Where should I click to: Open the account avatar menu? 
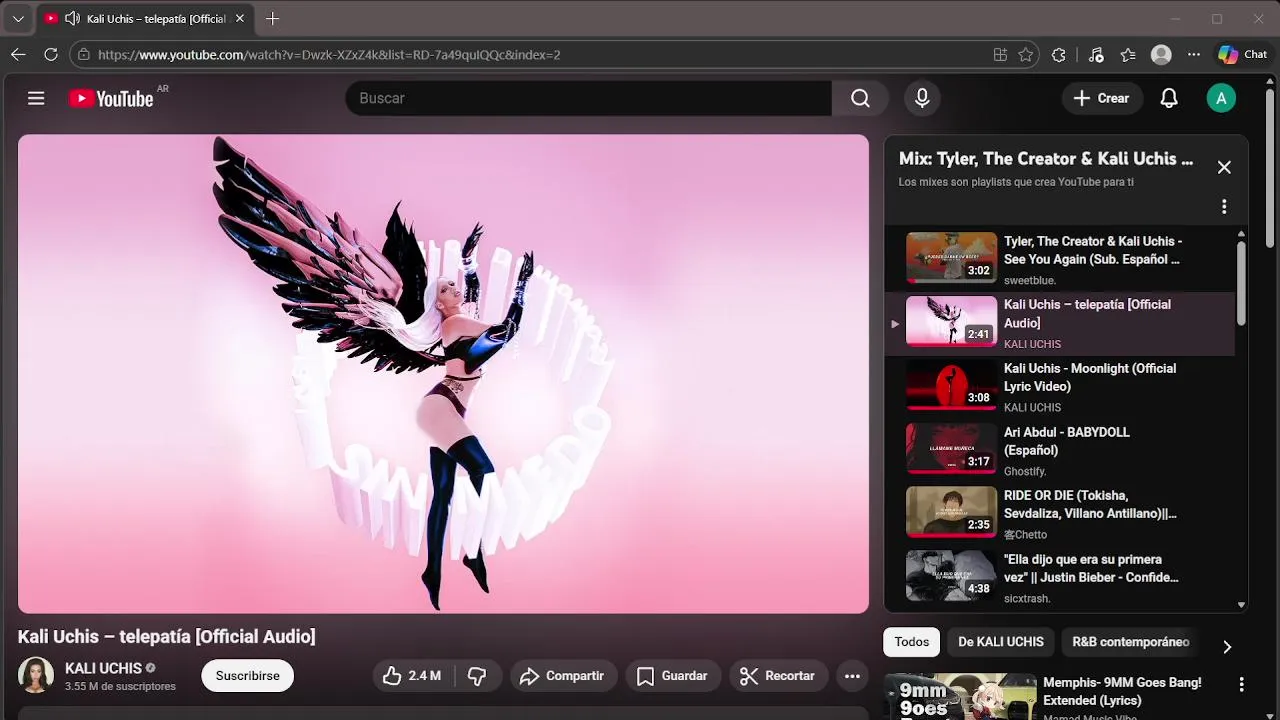tap(1221, 98)
